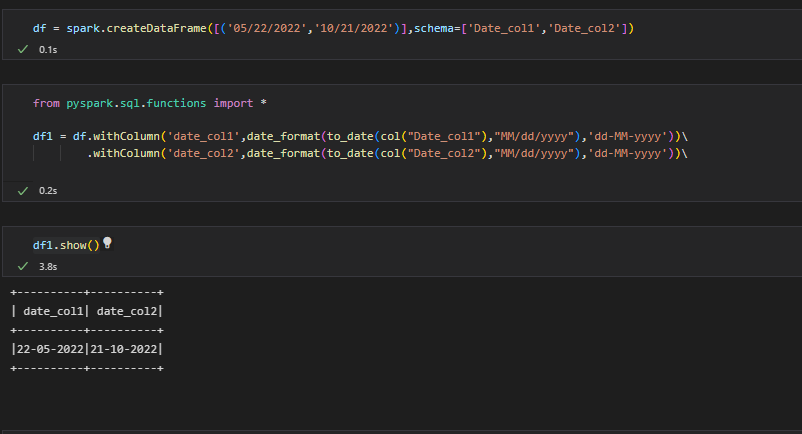Click the lightbulb code action icon
The width and height of the screenshot is (802, 434).
click(107, 243)
